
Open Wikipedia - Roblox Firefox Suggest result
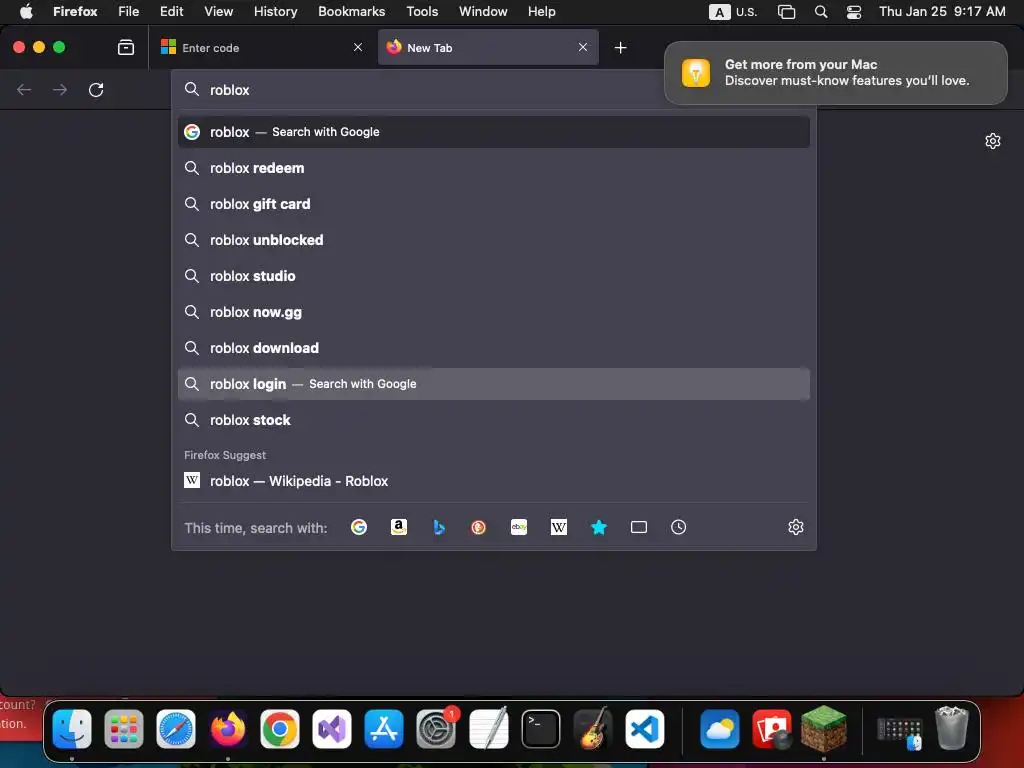pos(494,481)
